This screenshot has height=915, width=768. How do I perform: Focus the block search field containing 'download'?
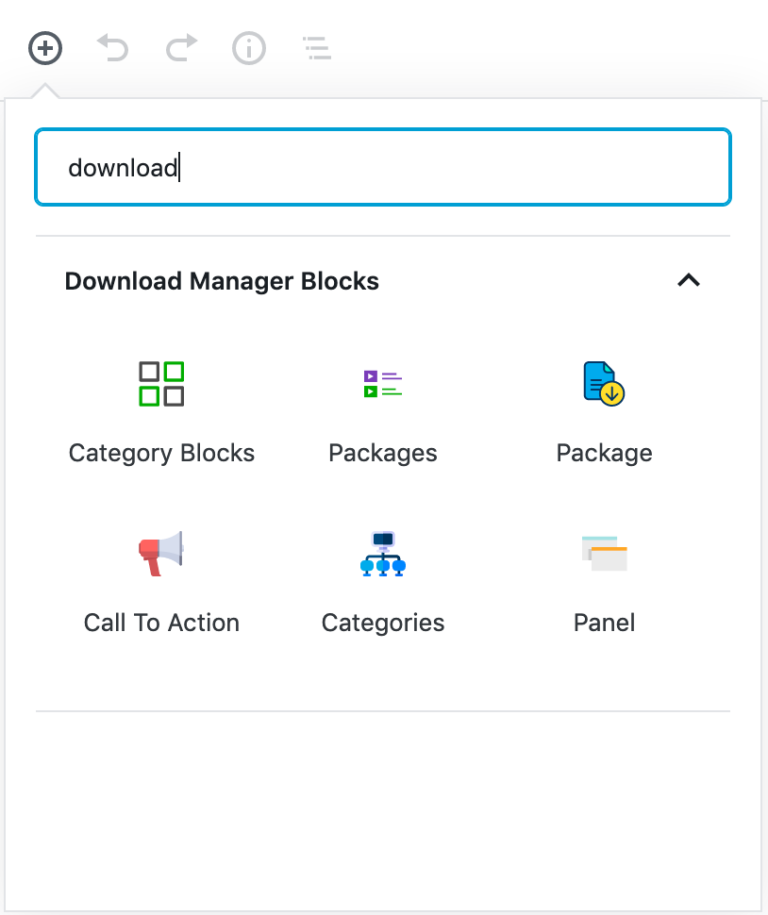[383, 167]
